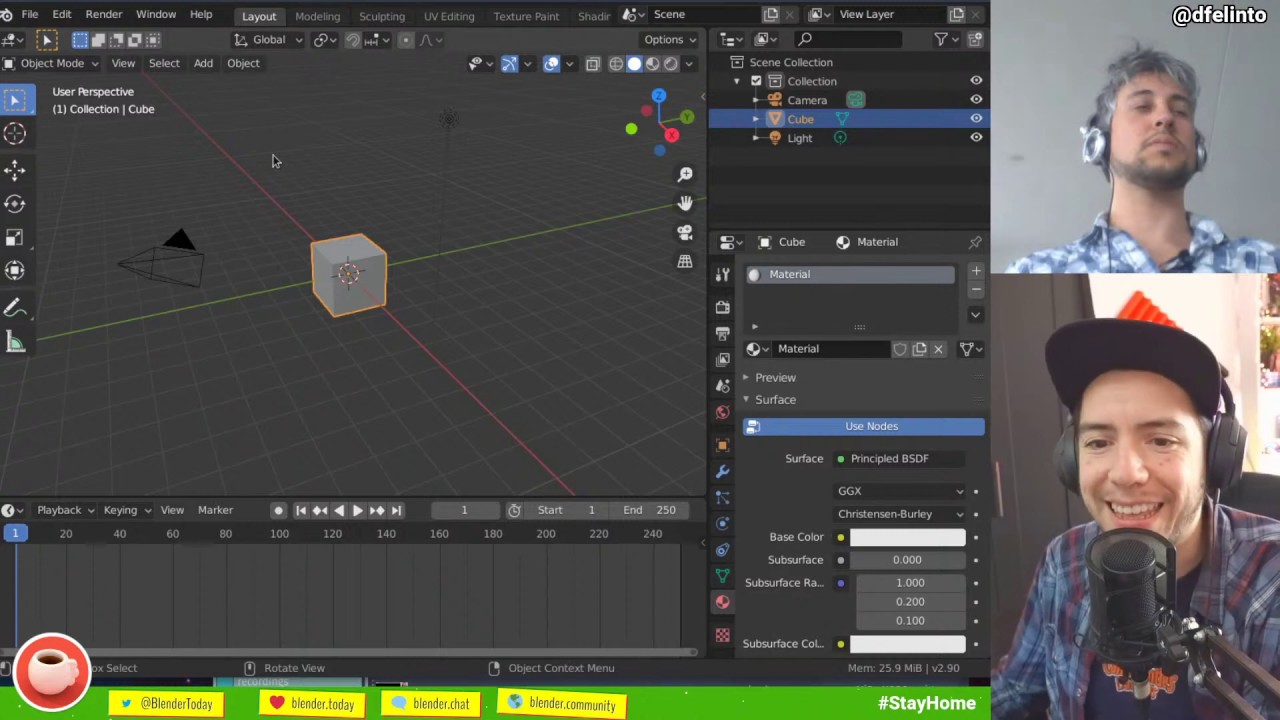
Task: Jump to the timeline start frame
Action: [301, 510]
